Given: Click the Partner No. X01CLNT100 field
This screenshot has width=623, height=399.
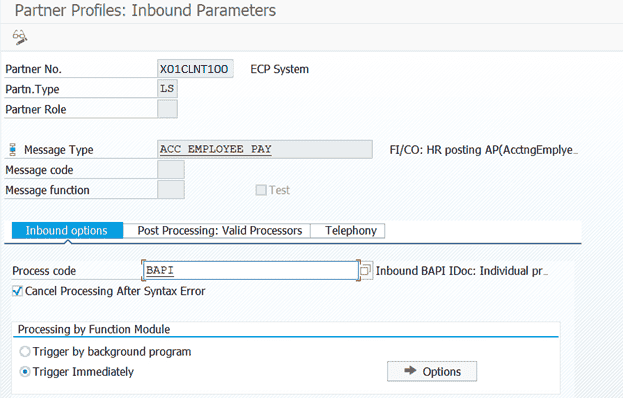Looking at the screenshot, I should click(x=195, y=69).
